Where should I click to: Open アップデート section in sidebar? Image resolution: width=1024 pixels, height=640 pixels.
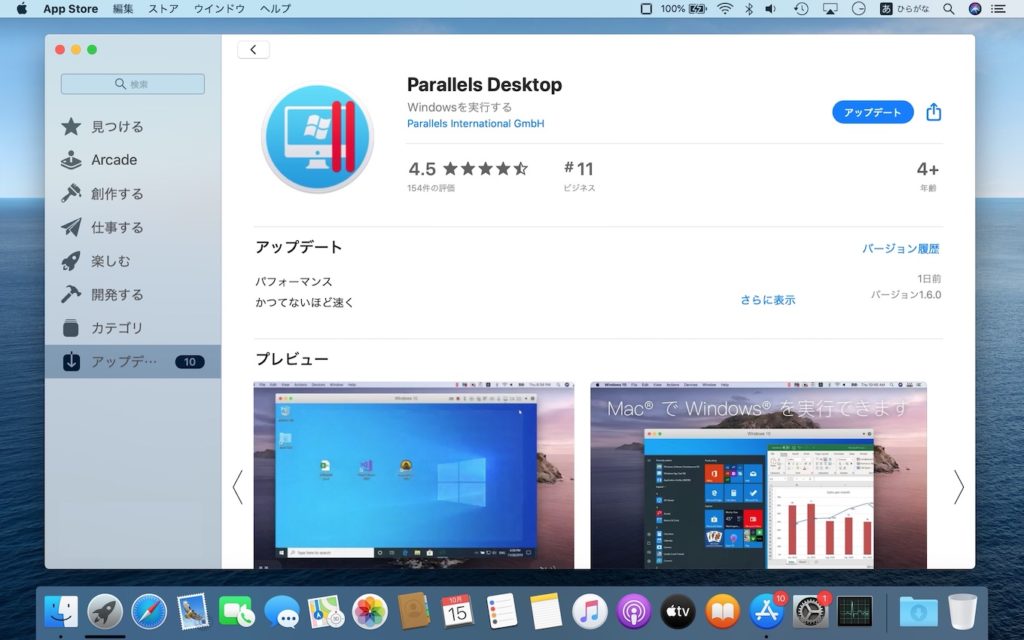click(x=133, y=362)
